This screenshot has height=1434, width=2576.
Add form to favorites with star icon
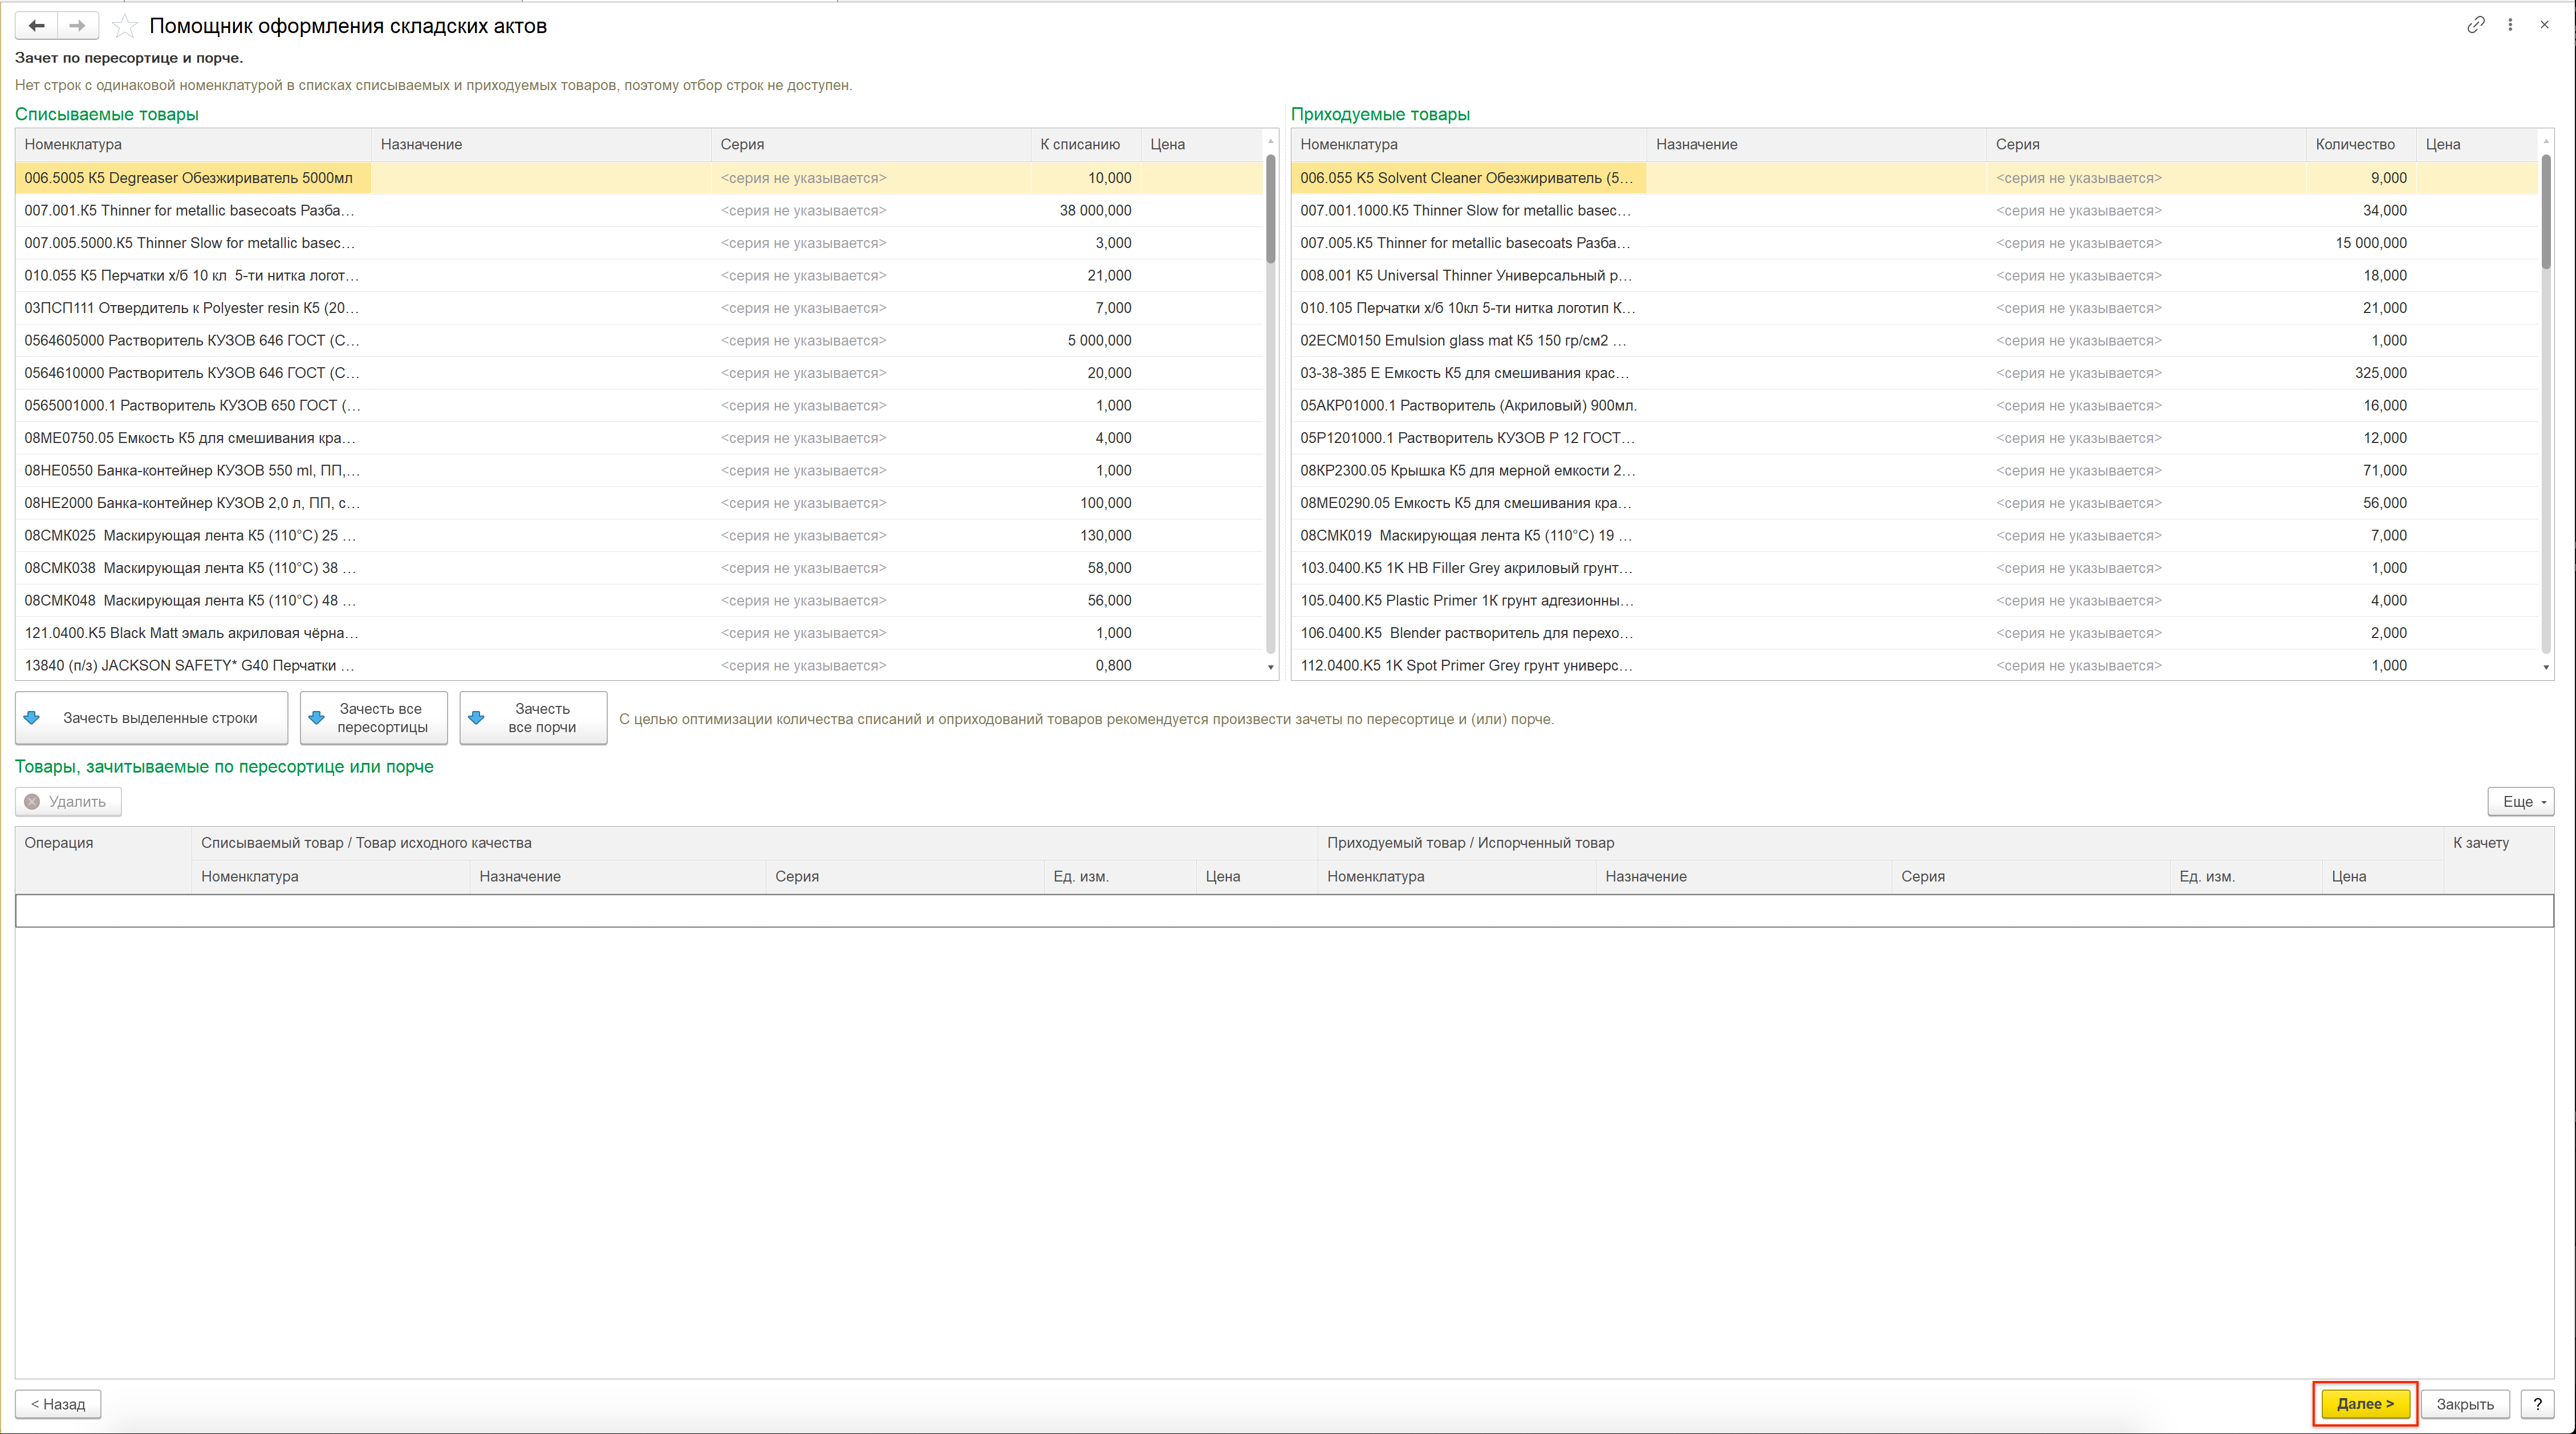point(125,26)
